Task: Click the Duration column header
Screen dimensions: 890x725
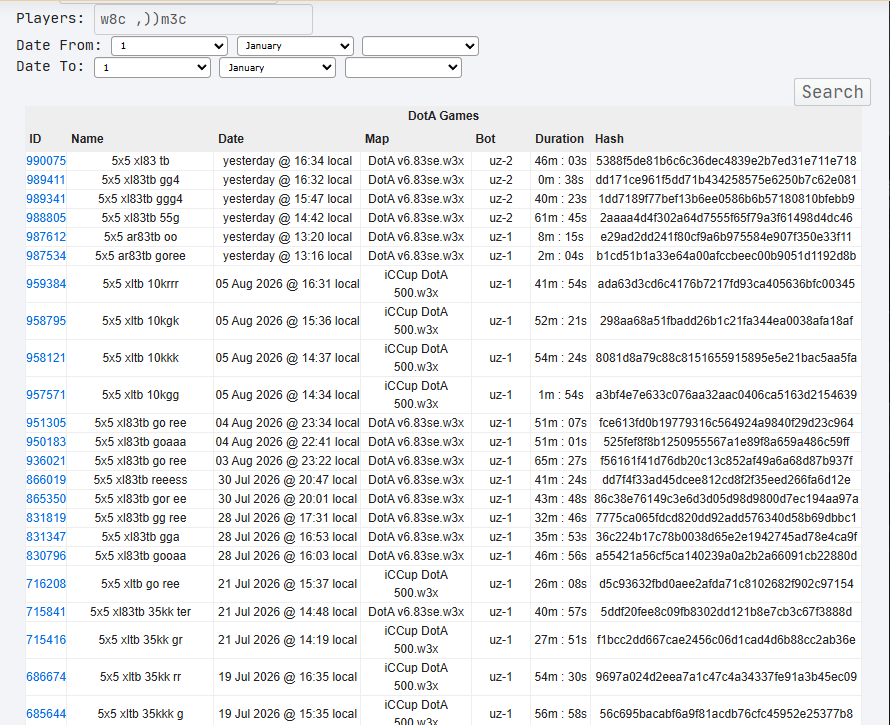Action: (559, 139)
